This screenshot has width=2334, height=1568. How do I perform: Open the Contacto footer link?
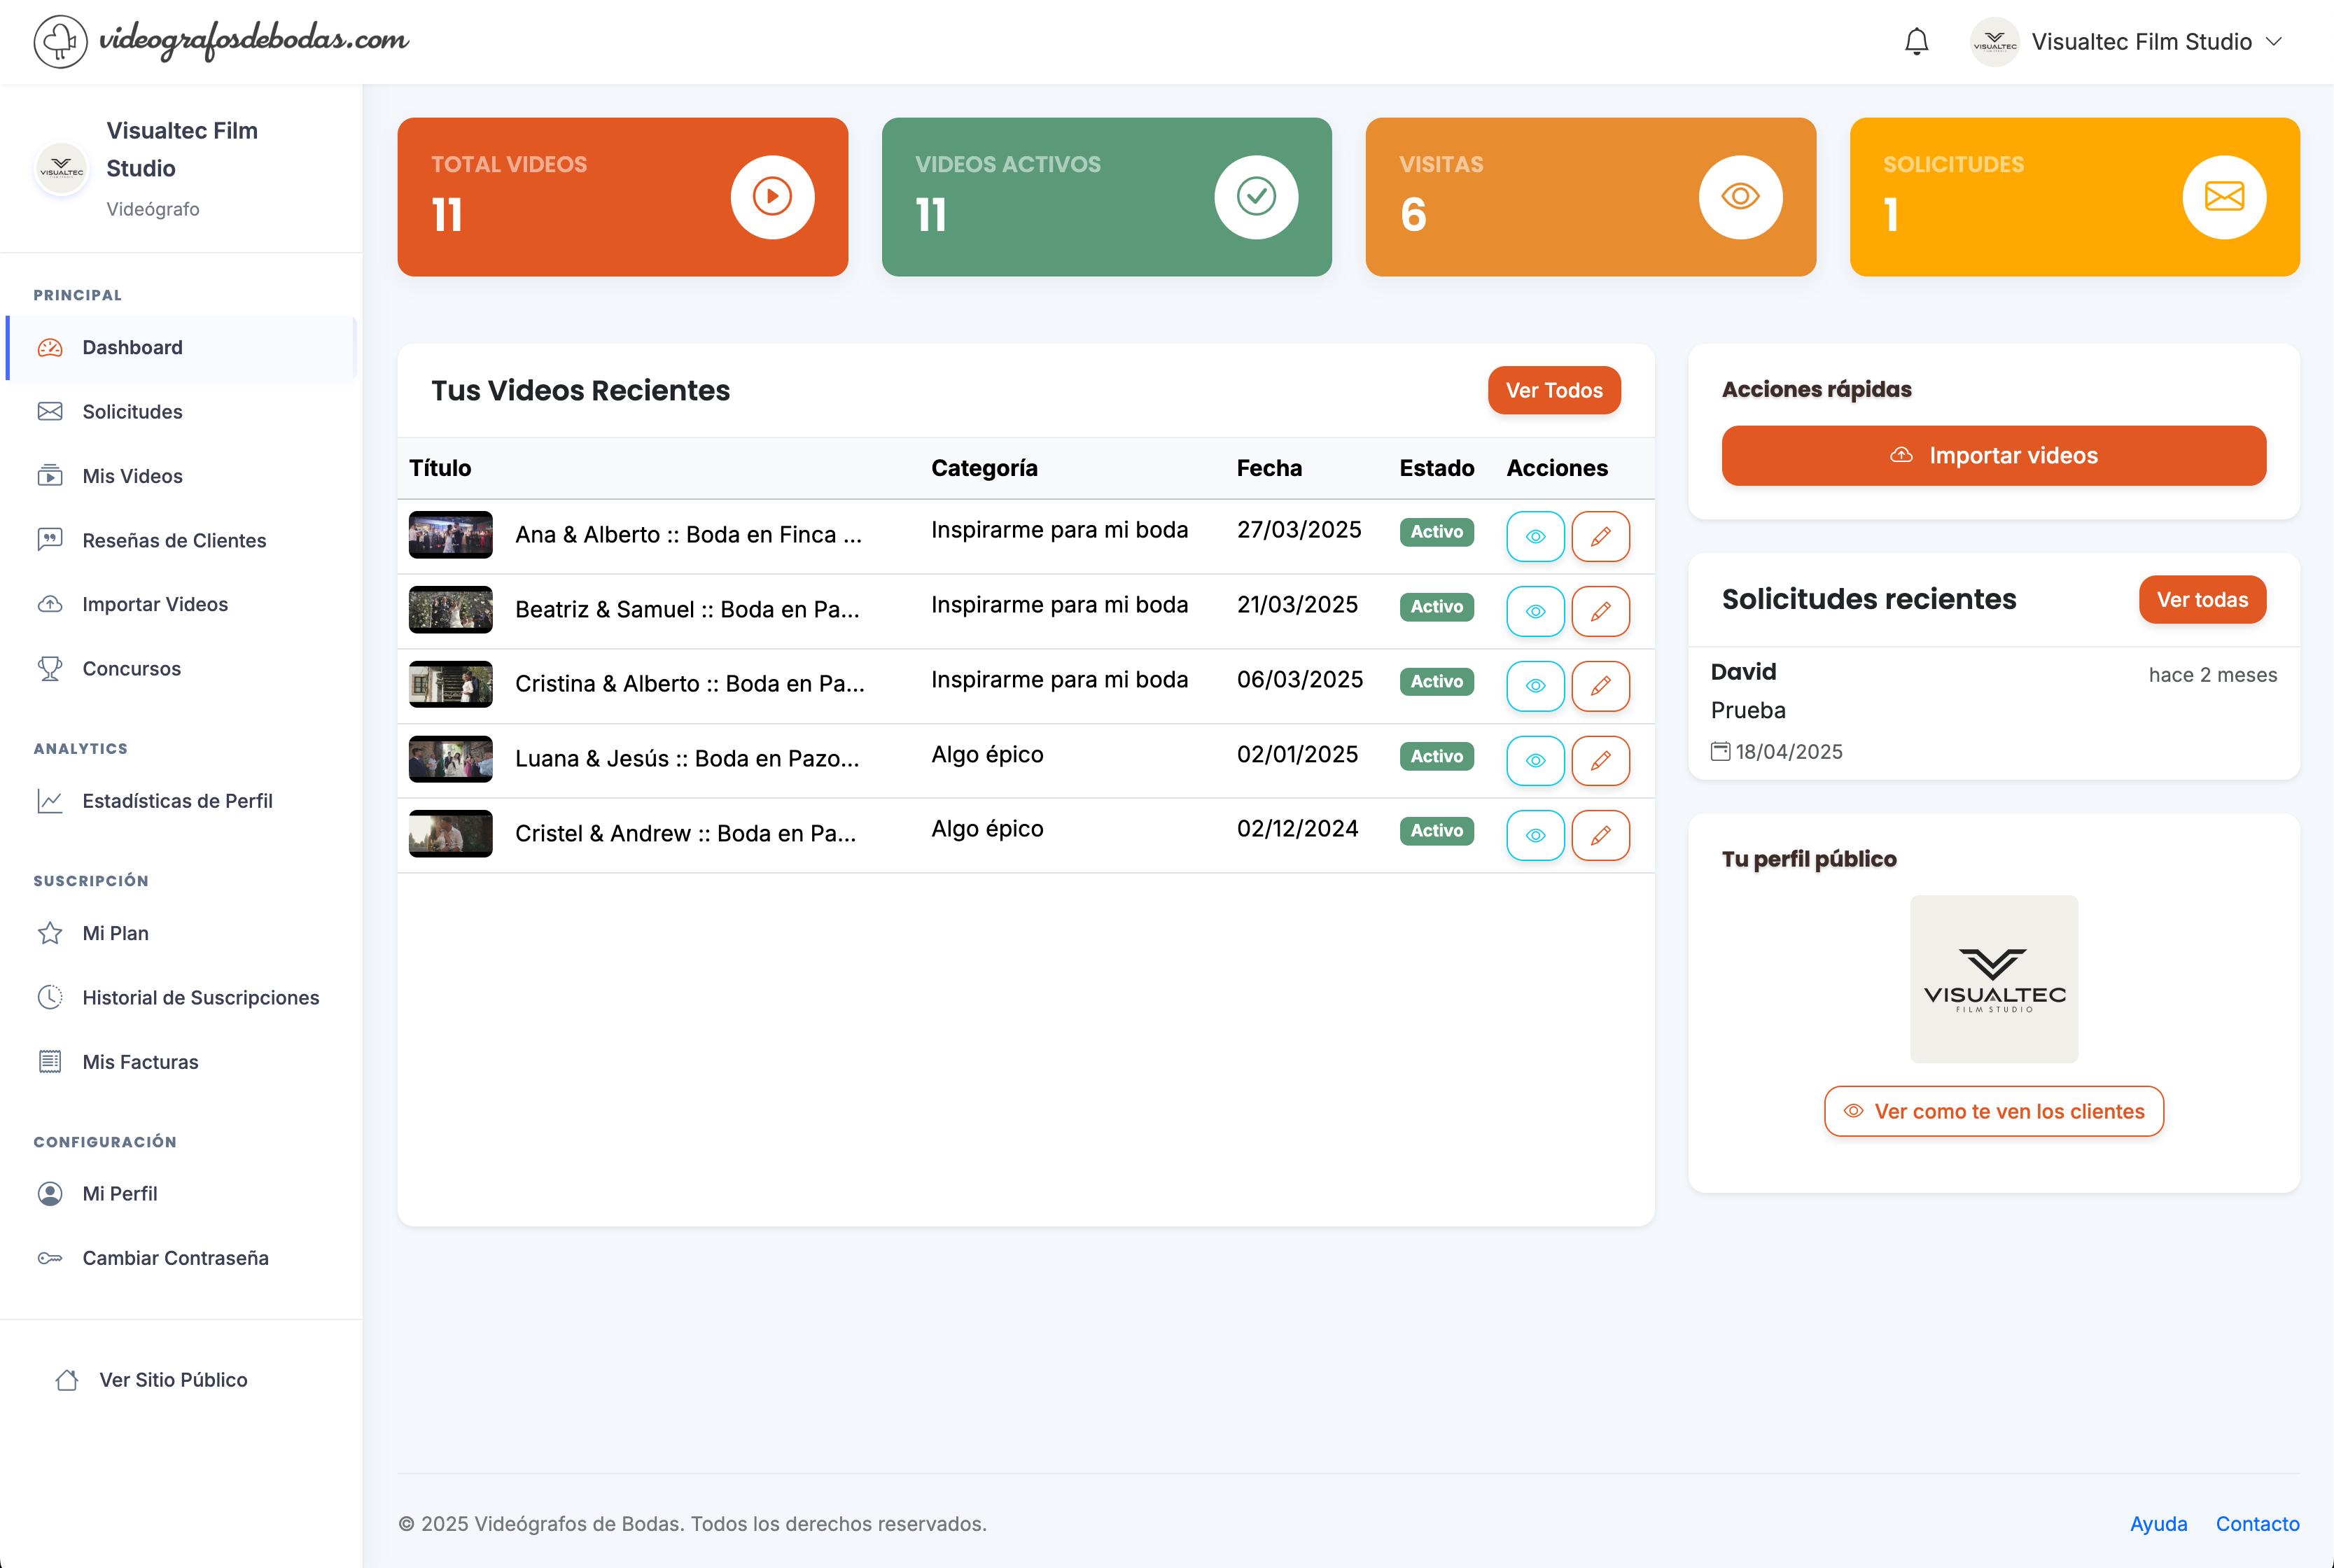coord(2257,1523)
